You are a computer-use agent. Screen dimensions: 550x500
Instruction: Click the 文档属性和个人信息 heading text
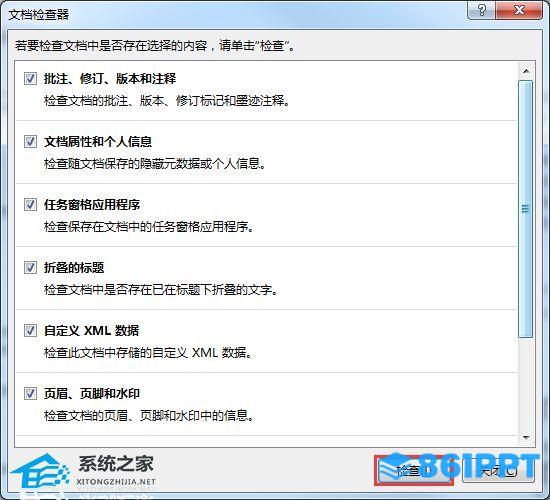[98, 142]
